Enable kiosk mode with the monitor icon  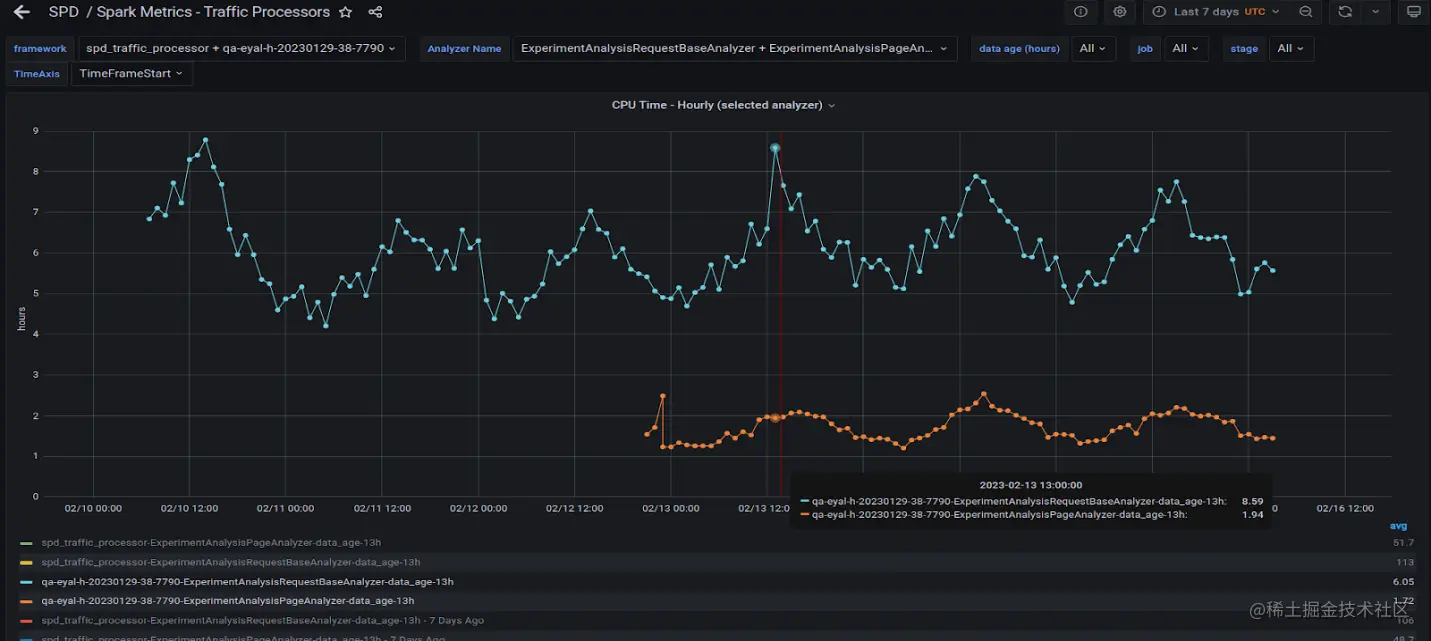(1411, 12)
